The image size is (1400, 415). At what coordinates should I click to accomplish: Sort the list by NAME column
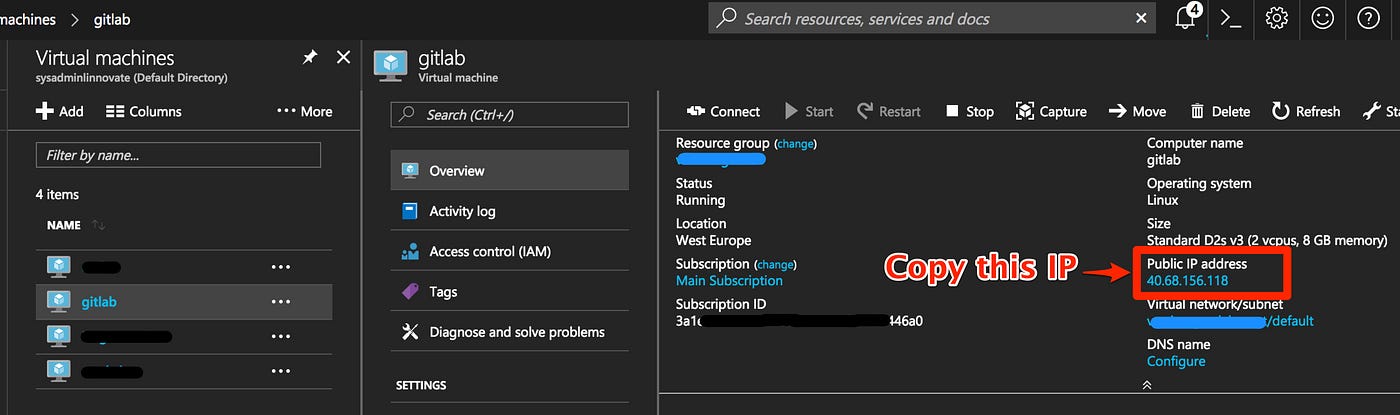point(76,225)
